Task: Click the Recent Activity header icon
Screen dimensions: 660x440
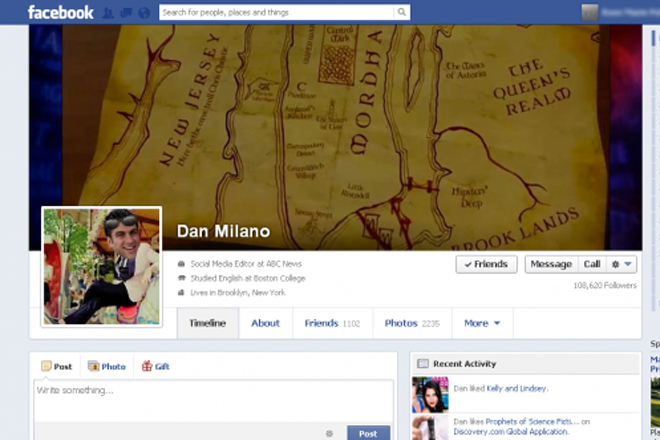Action: click(x=423, y=363)
